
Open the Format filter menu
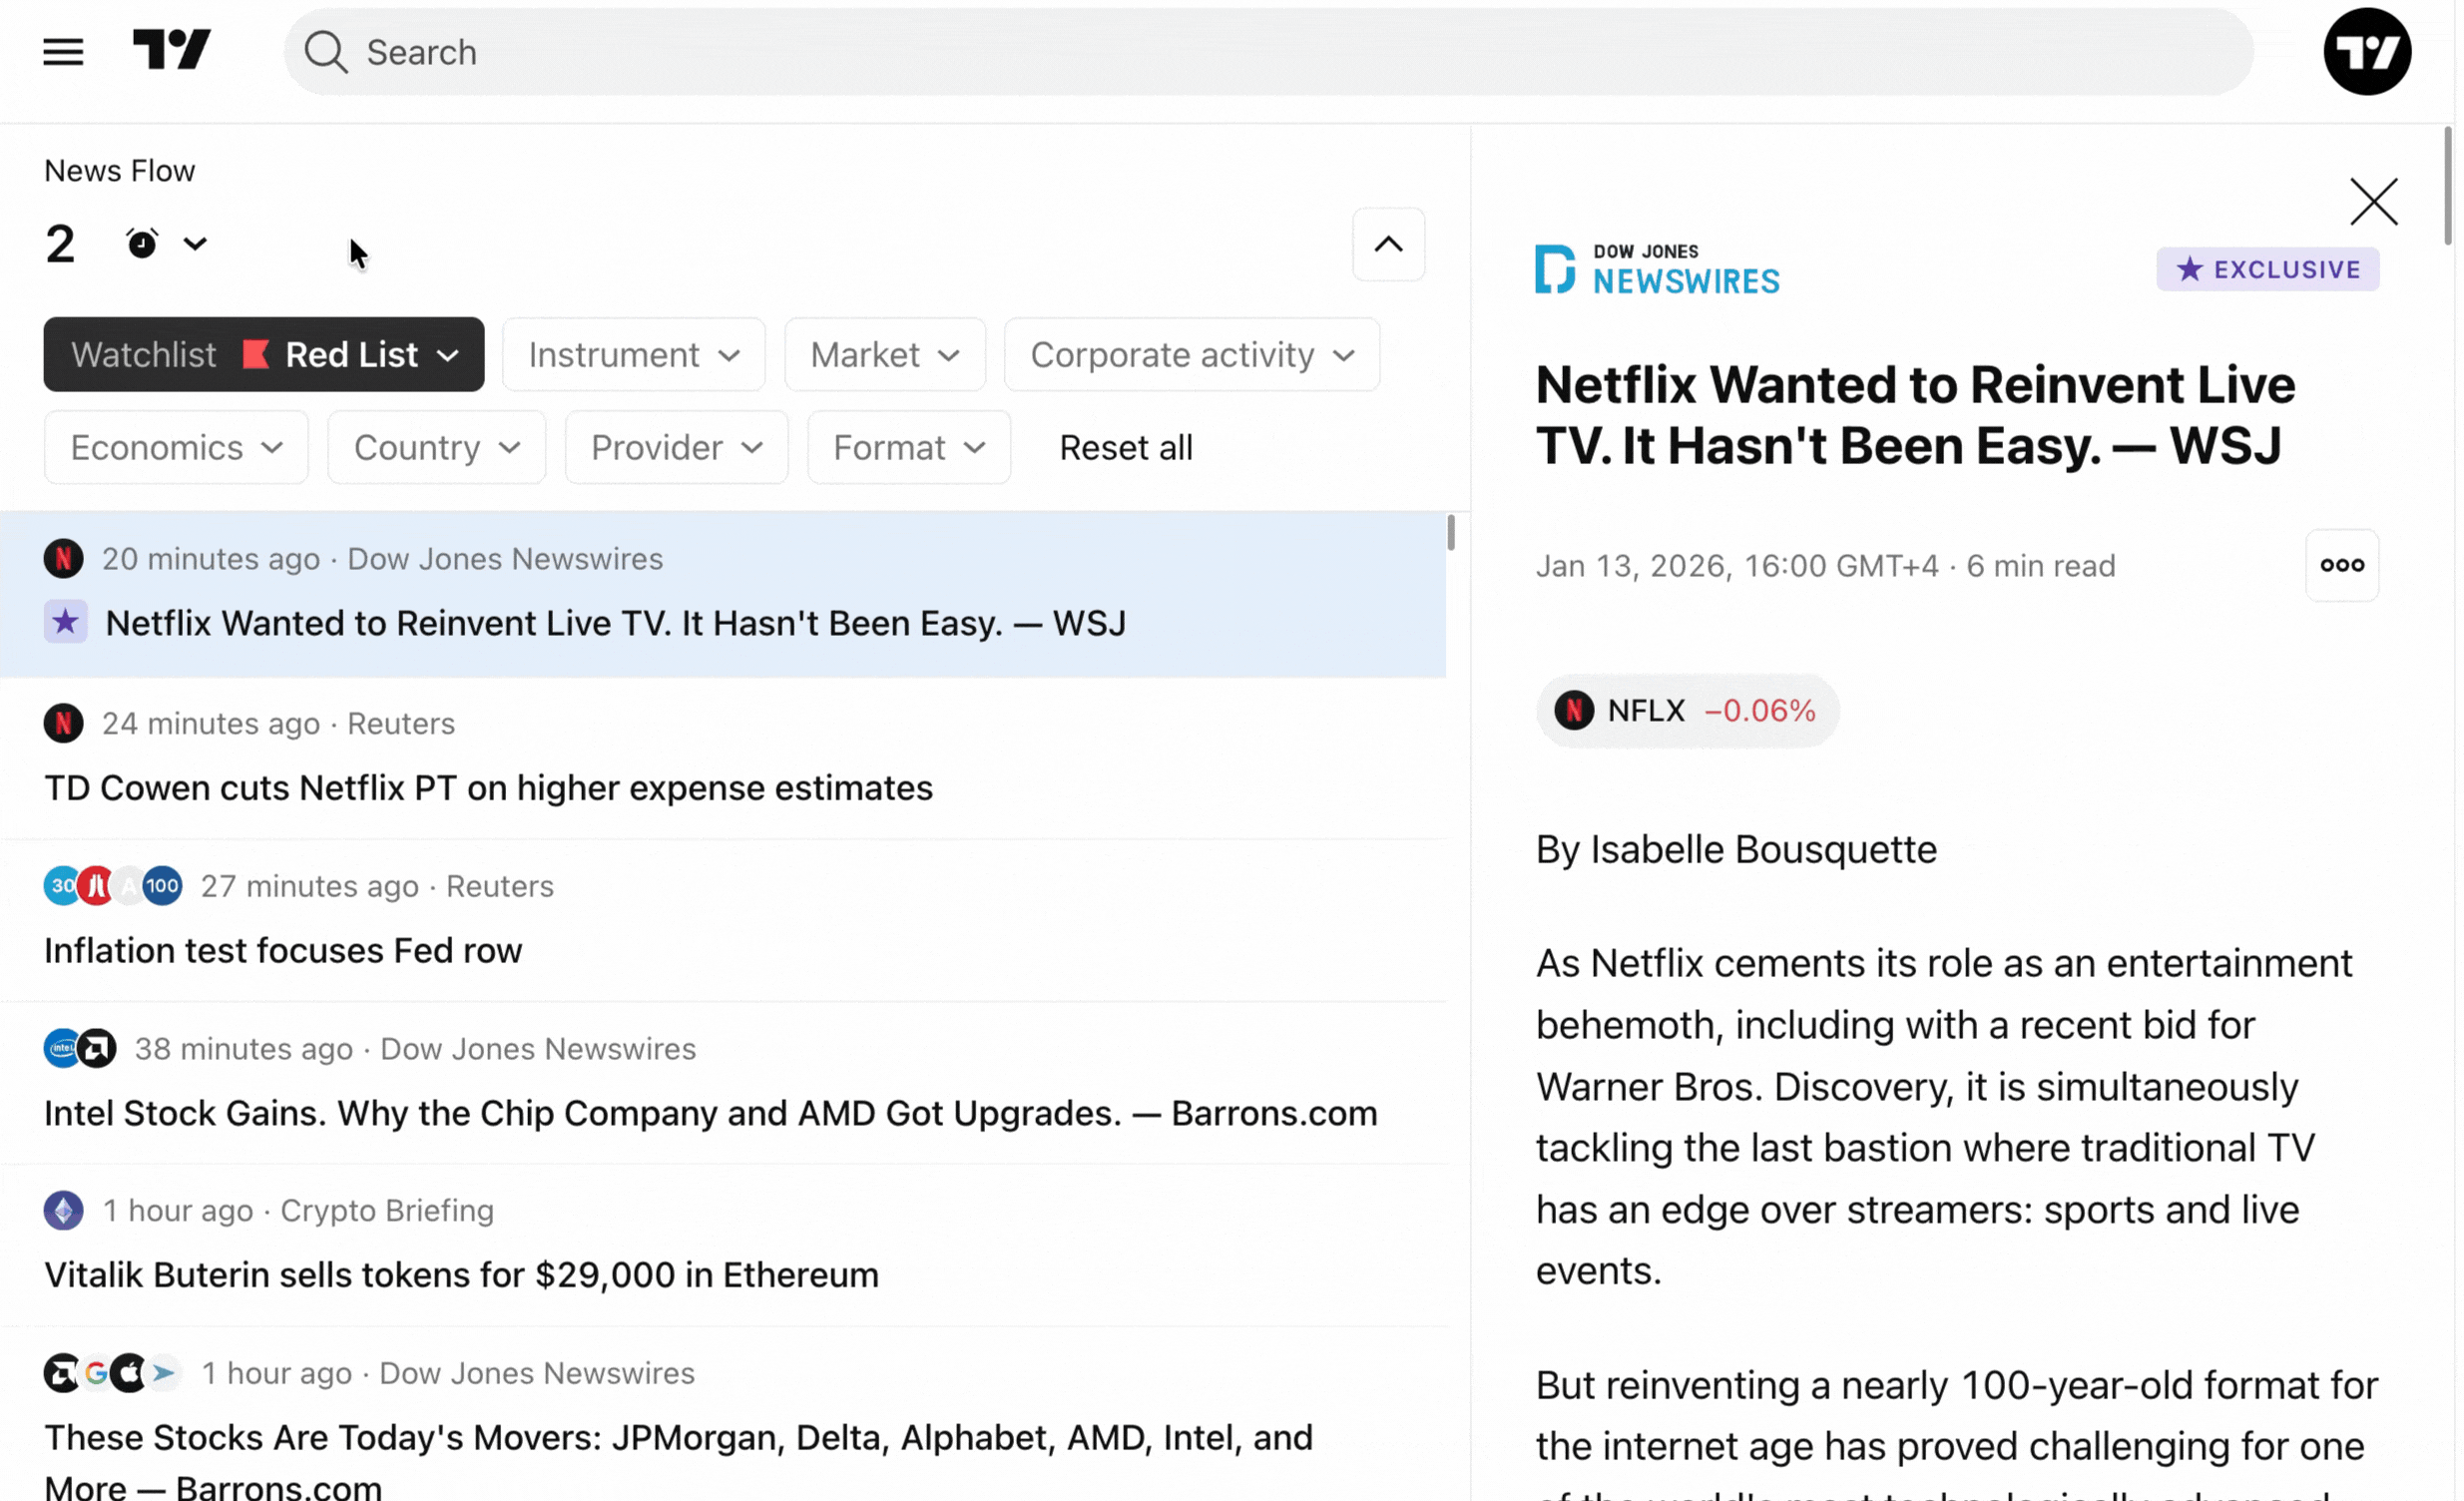click(x=908, y=448)
